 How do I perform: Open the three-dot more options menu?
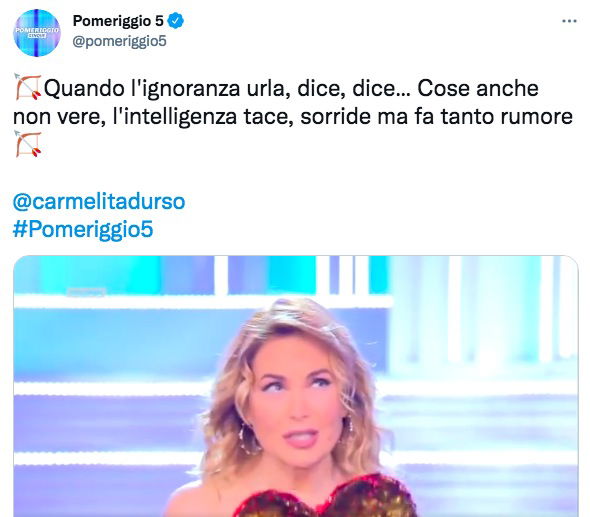coord(569,21)
